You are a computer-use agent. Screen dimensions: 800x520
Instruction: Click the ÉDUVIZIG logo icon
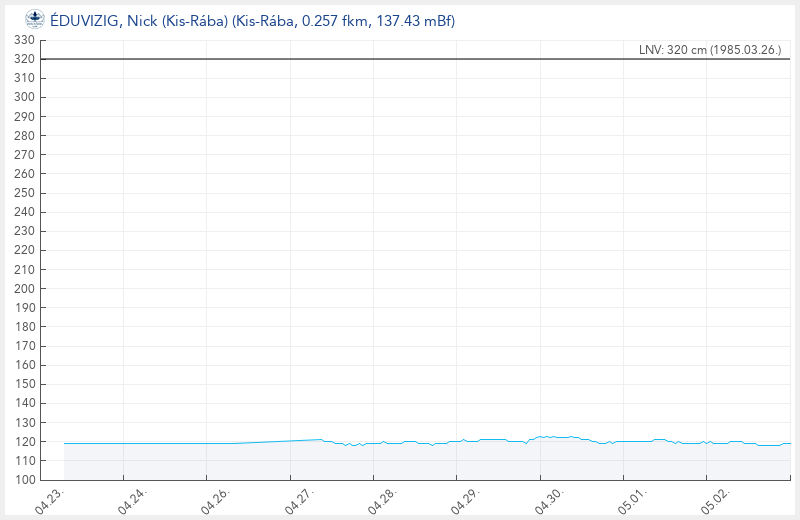[35, 20]
